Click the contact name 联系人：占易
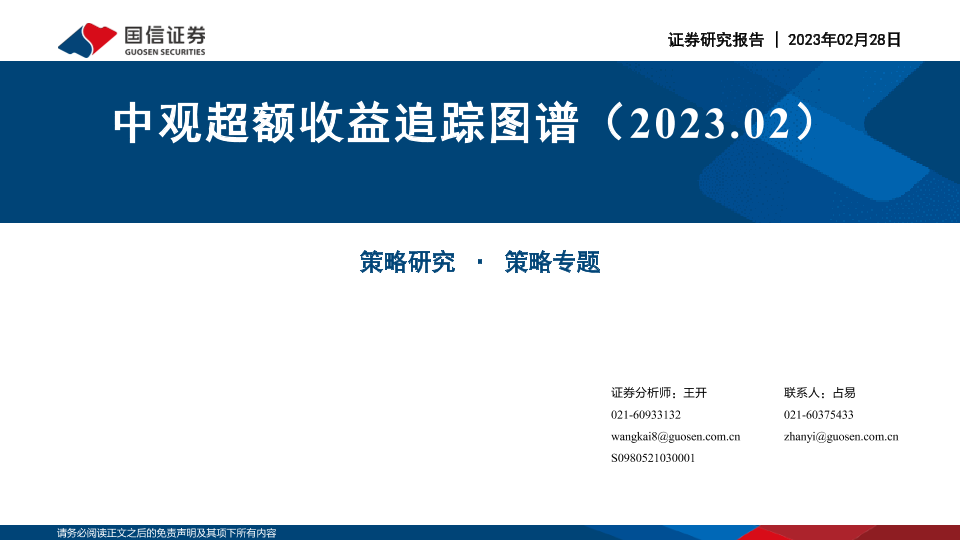 [x=820, y=393]
